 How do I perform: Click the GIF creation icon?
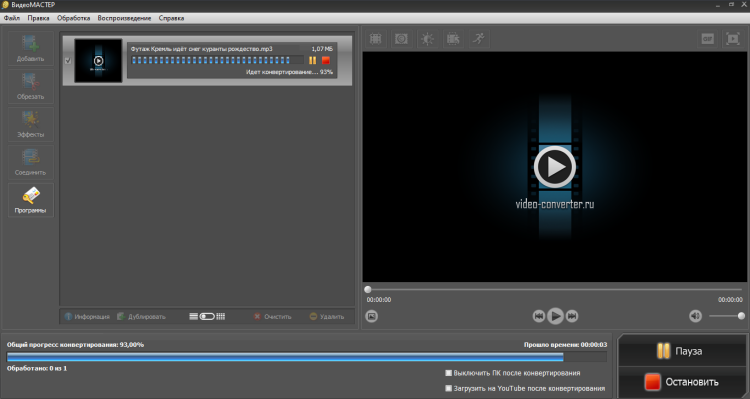[x=707, y=39]
